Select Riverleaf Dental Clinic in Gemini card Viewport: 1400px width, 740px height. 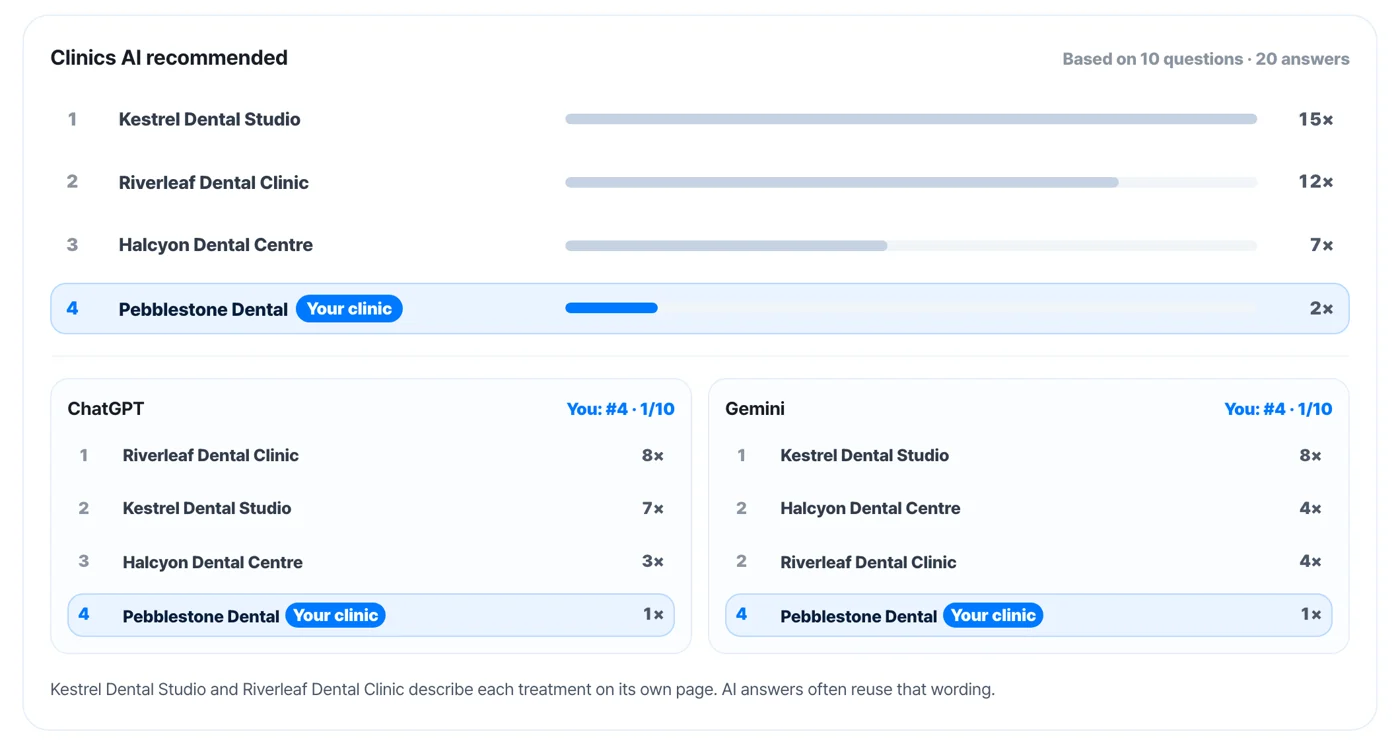pyautogui.click(x=1029, y=562)
